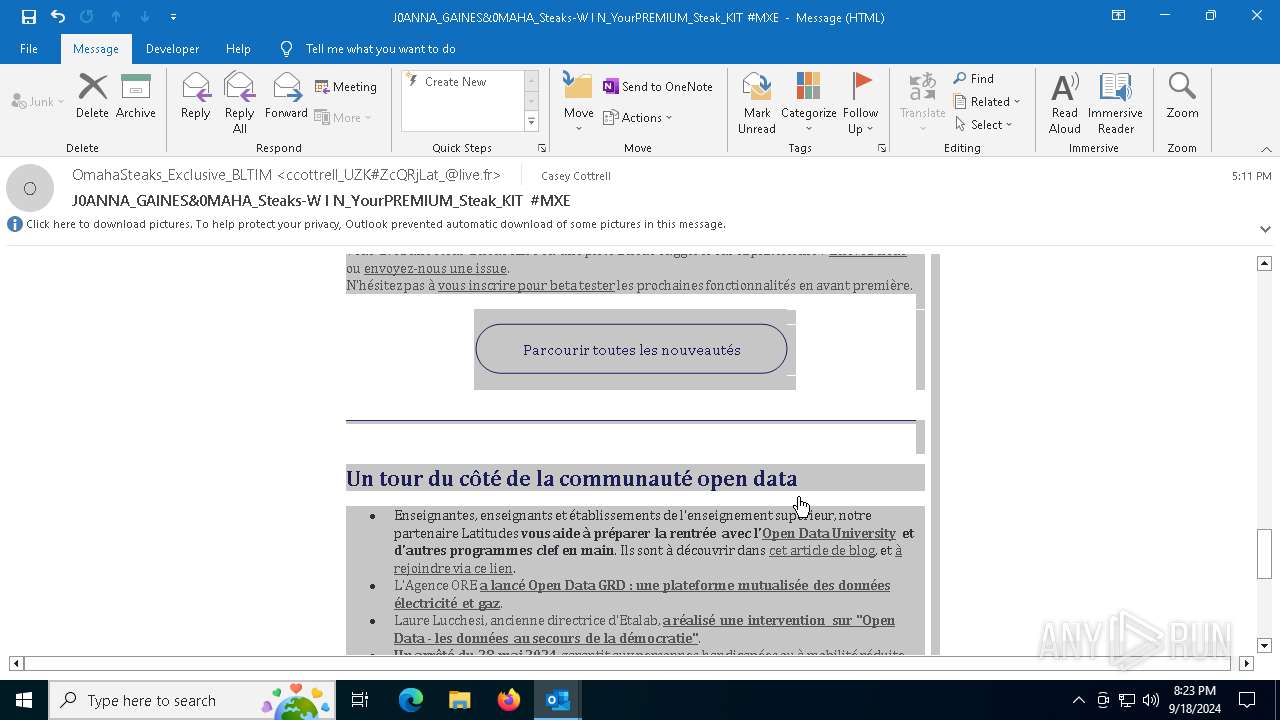Save the message using the floppy disk icon
The width and height of the screenshot is (1280, 720).
coord(29,16)
